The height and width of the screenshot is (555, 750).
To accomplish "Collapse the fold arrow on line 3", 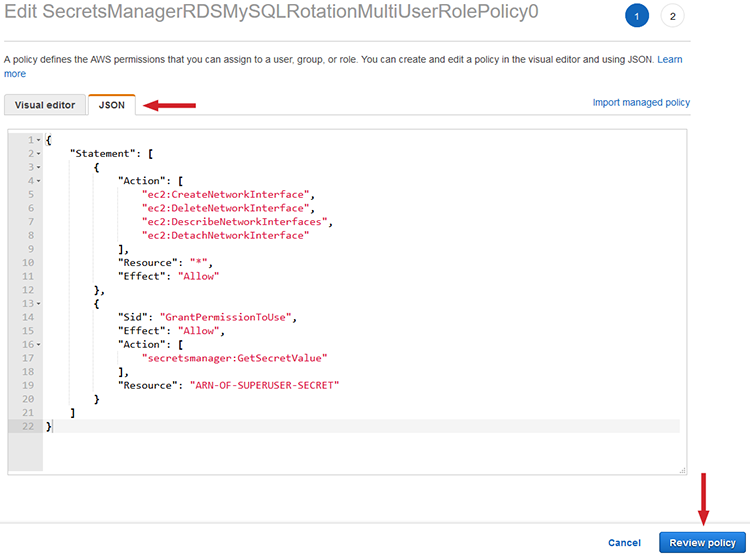I will coord(39,167).
